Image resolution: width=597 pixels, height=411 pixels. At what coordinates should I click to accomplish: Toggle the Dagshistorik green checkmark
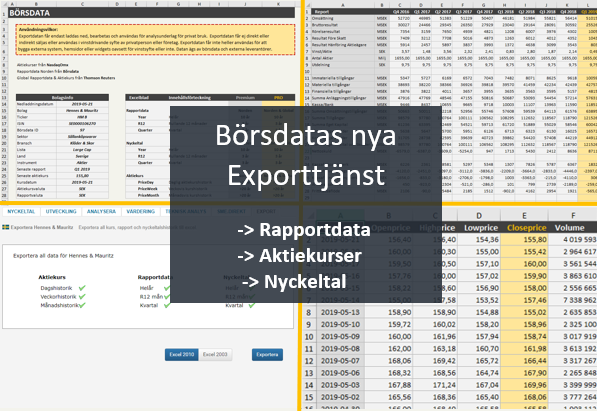pos(82,288)
